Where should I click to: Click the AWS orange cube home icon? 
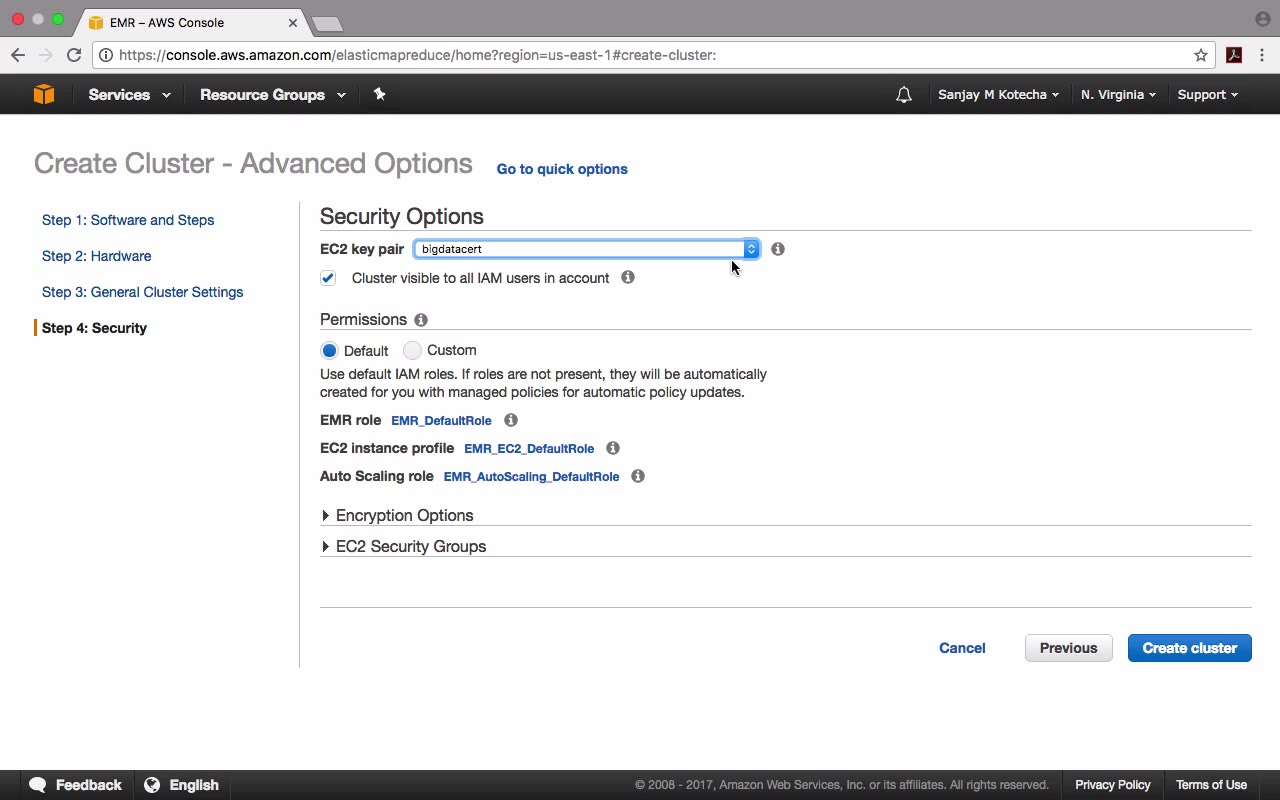(x=44, y=94)
